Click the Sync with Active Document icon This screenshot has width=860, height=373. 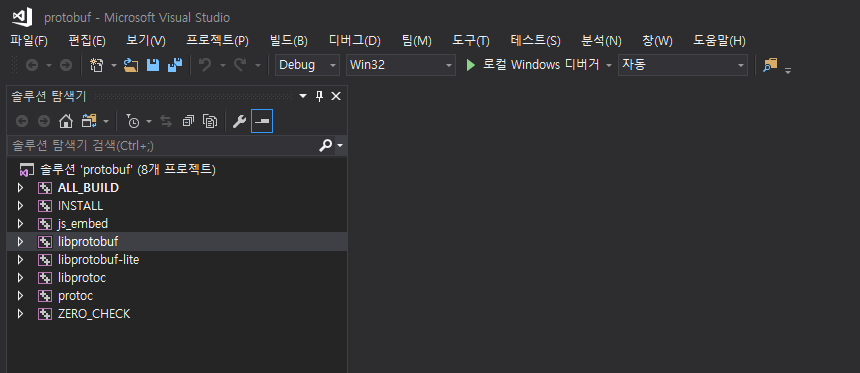pyautogui.click(x=166, y=121)
